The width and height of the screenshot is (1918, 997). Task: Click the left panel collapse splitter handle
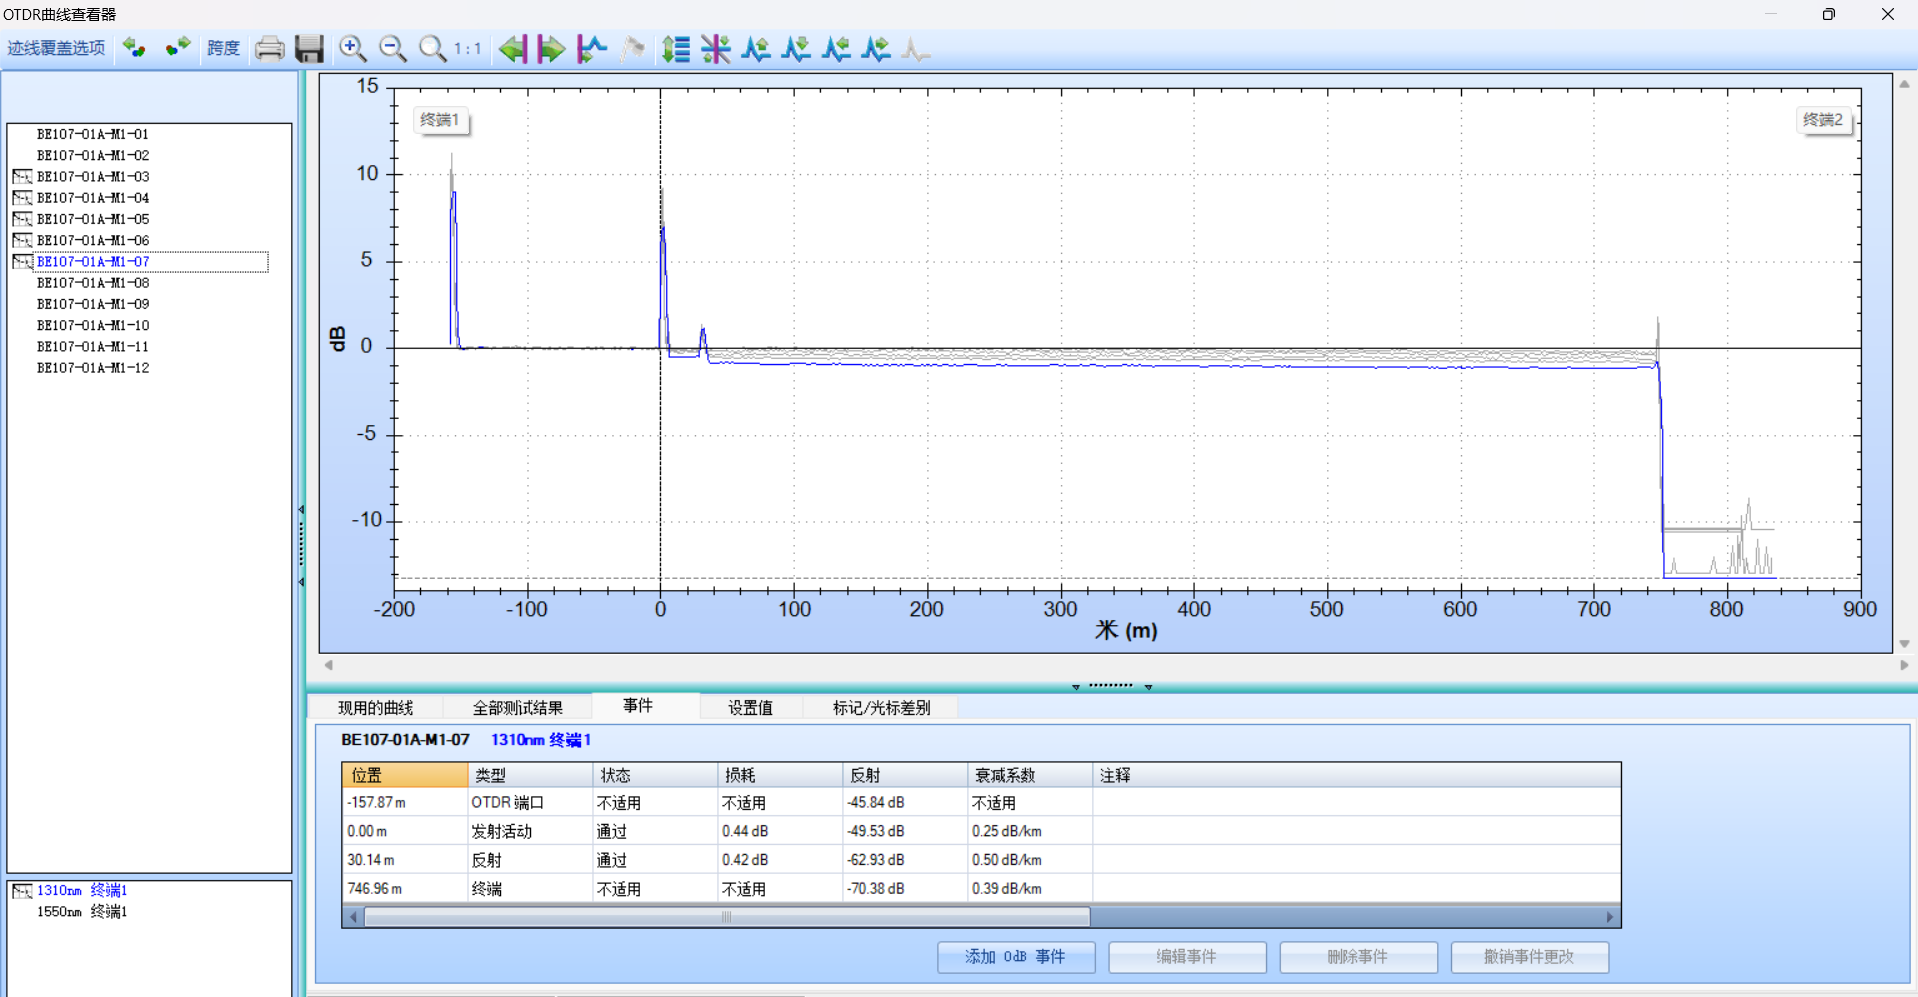[x=301, y=546]
